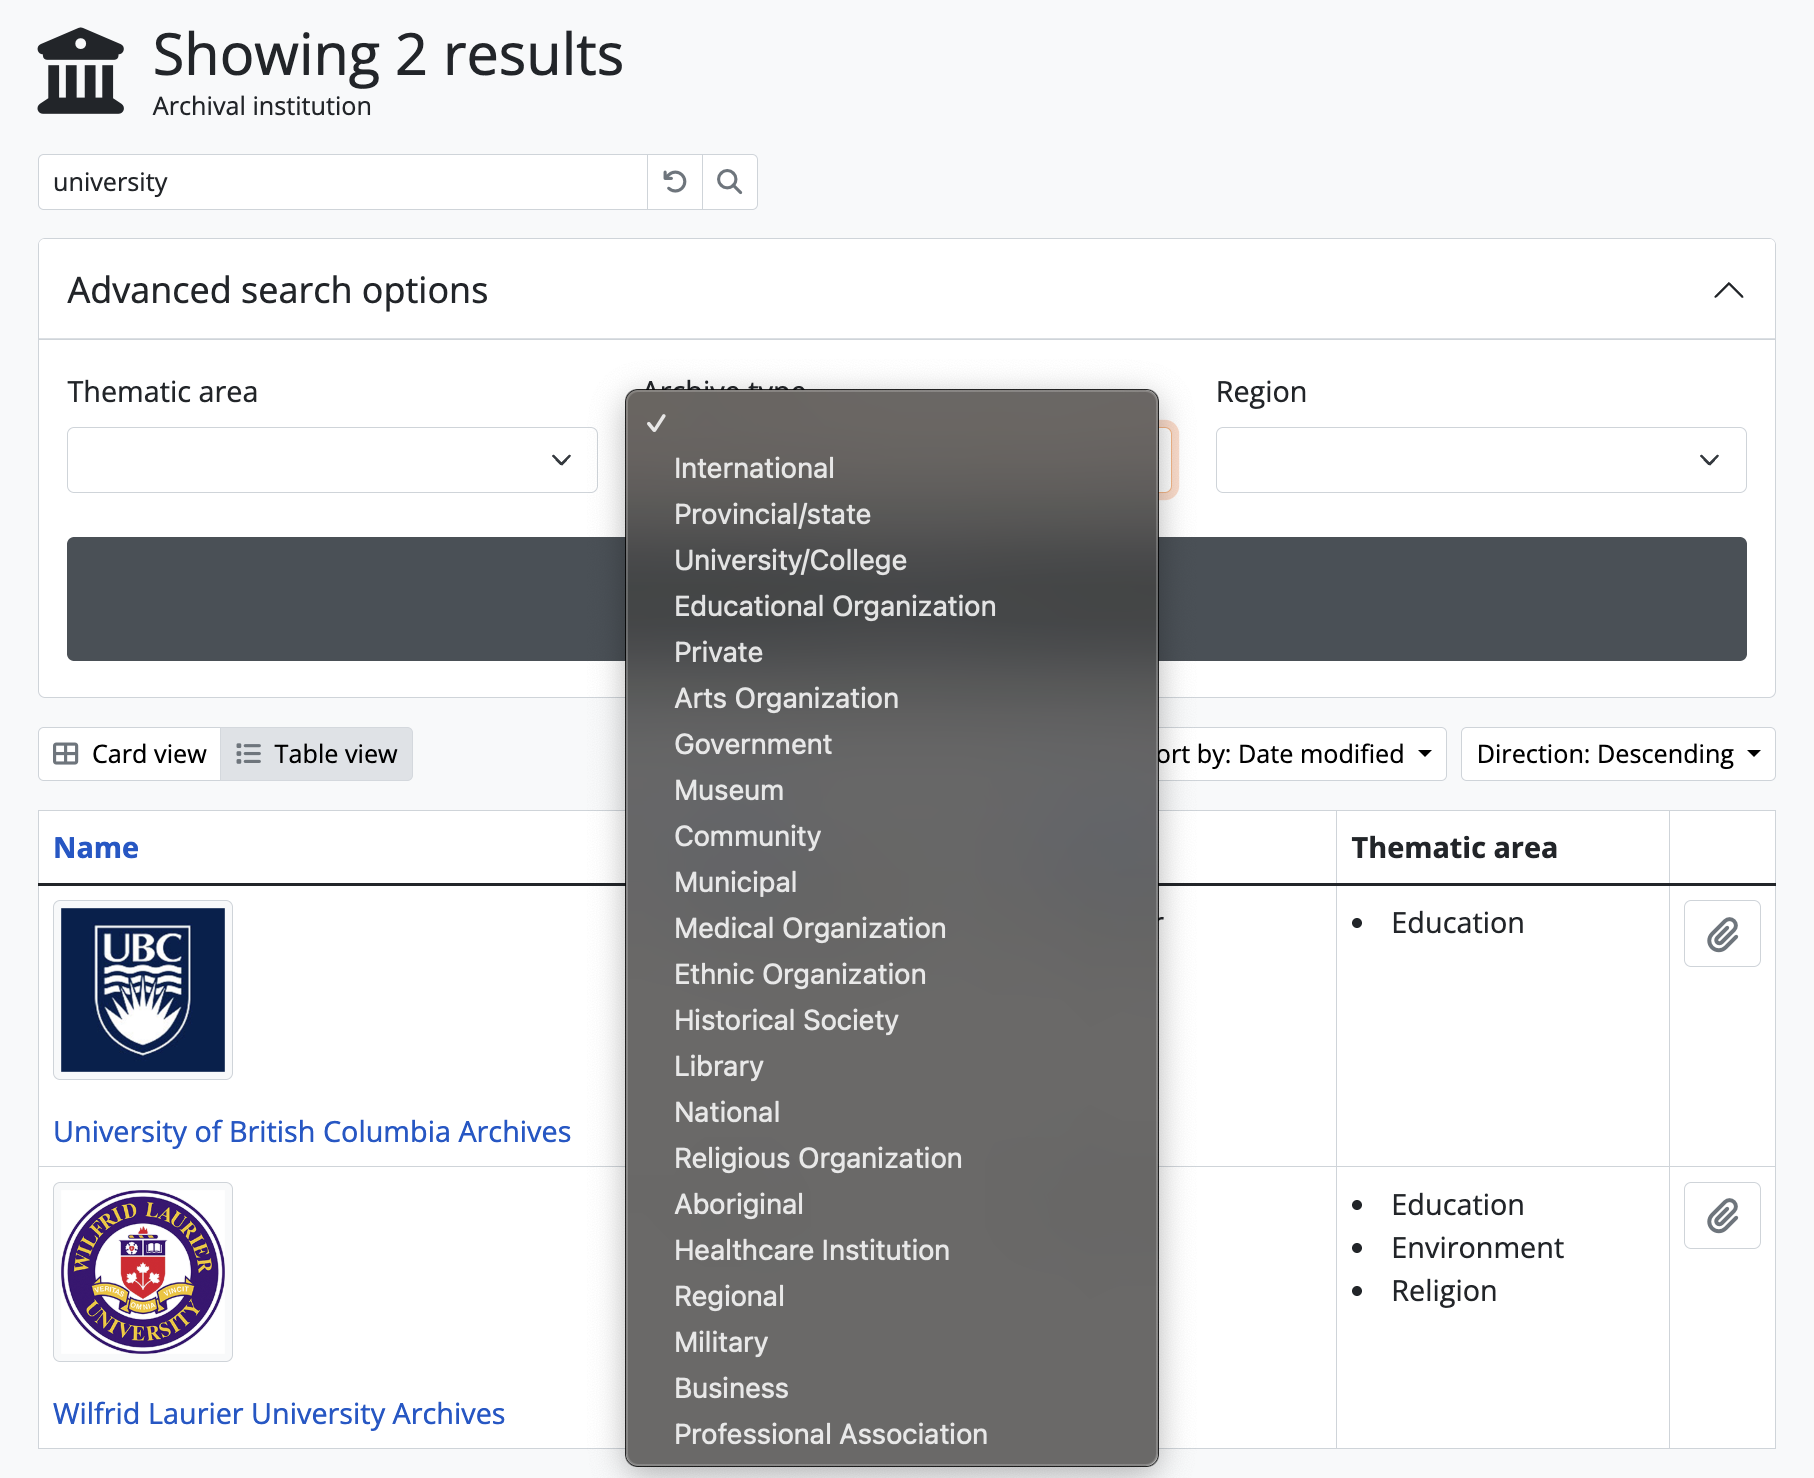The height and width of the screenshot is (1478, 1814).
Task: Open Wilfrid Laurier University Archives link
Action: (279, 1413)
